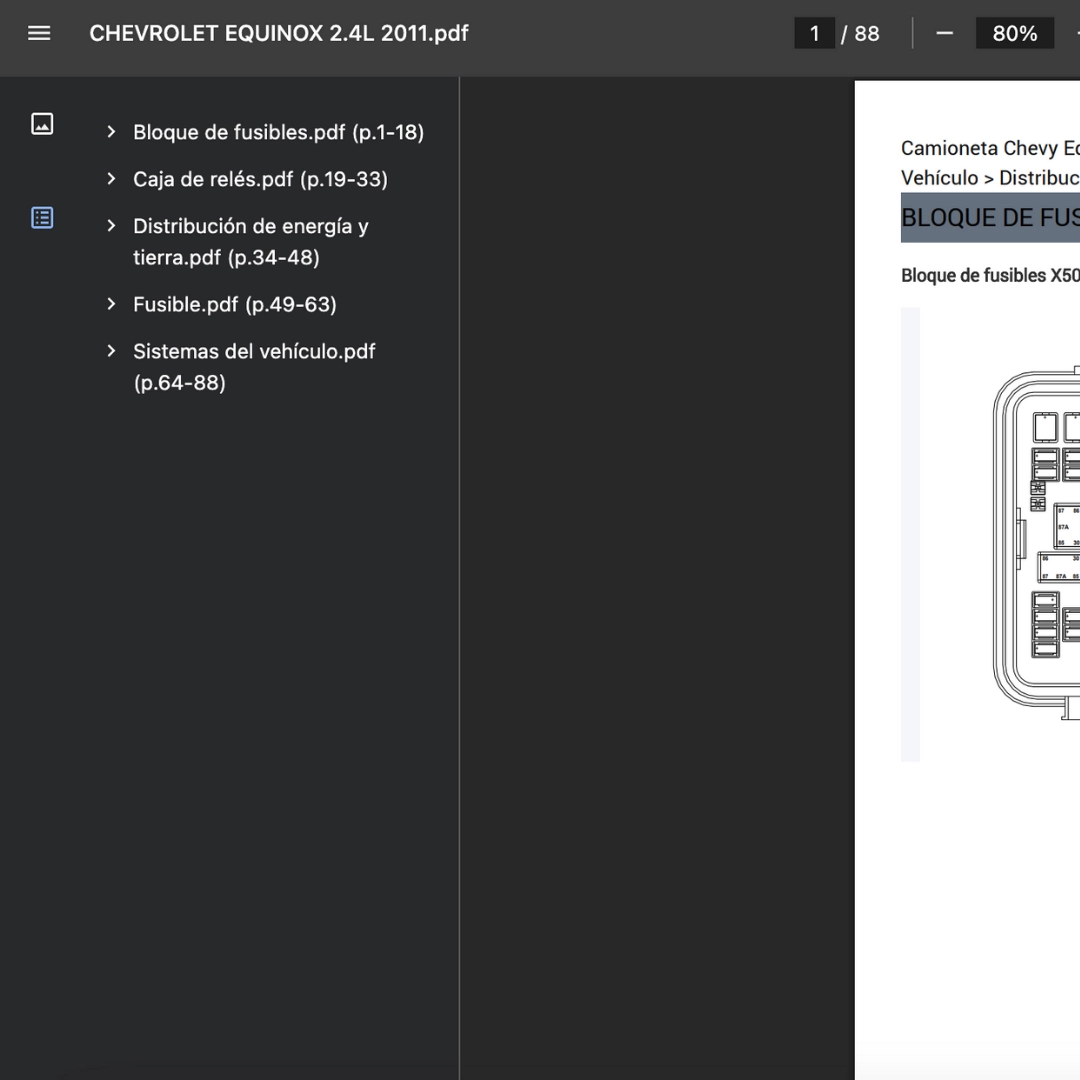Click the CHEVROLET EQUINOX 2.4L 2011.pdf title
This screenshot has height=1080, width=1080.
coord(279,33)
